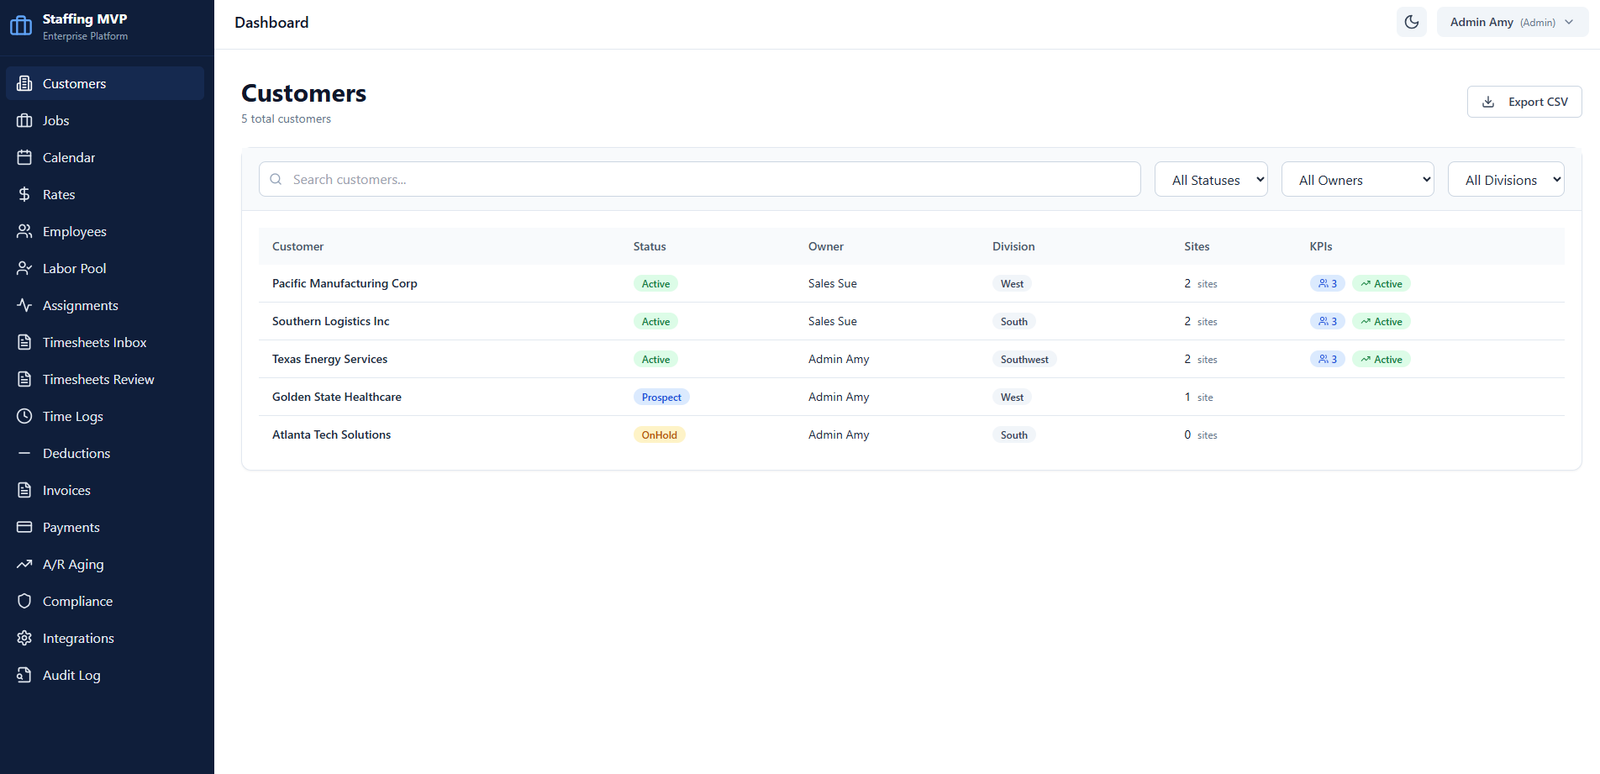Click the Active KPI badge for Southern Logistics
Viewport: 1600px width, 774px height.
pyautogui.click(x=1381, y=322)
